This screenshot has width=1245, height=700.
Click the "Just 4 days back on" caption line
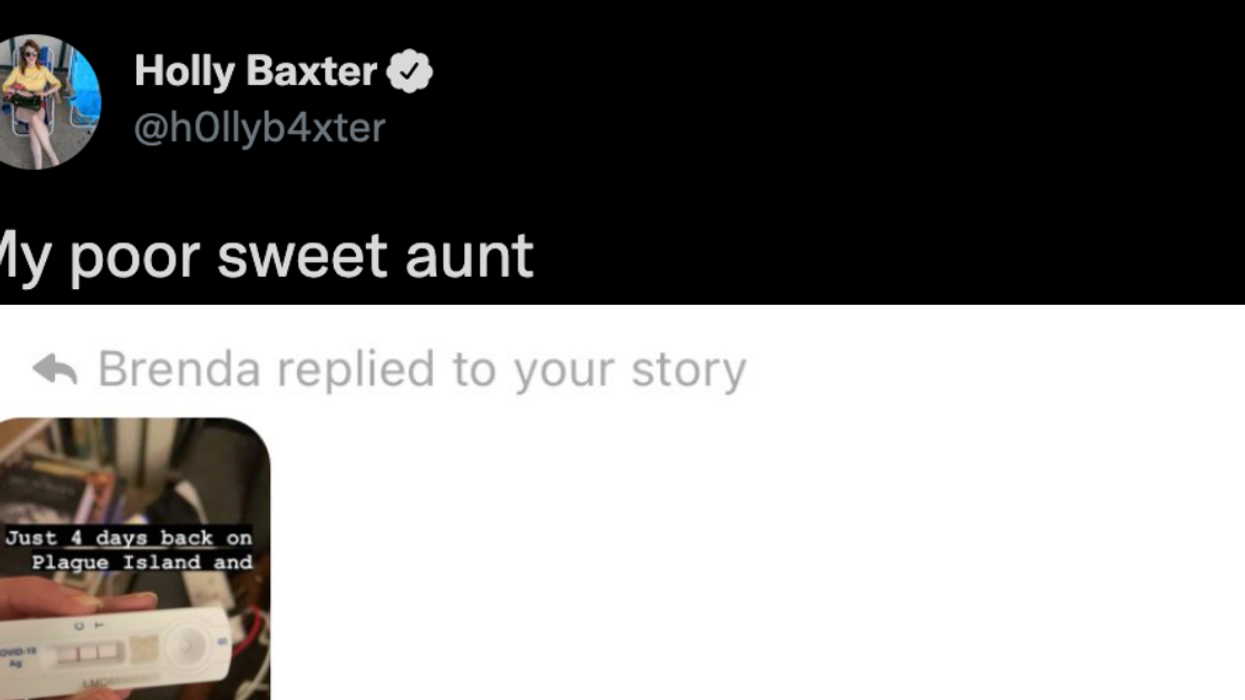128,538
